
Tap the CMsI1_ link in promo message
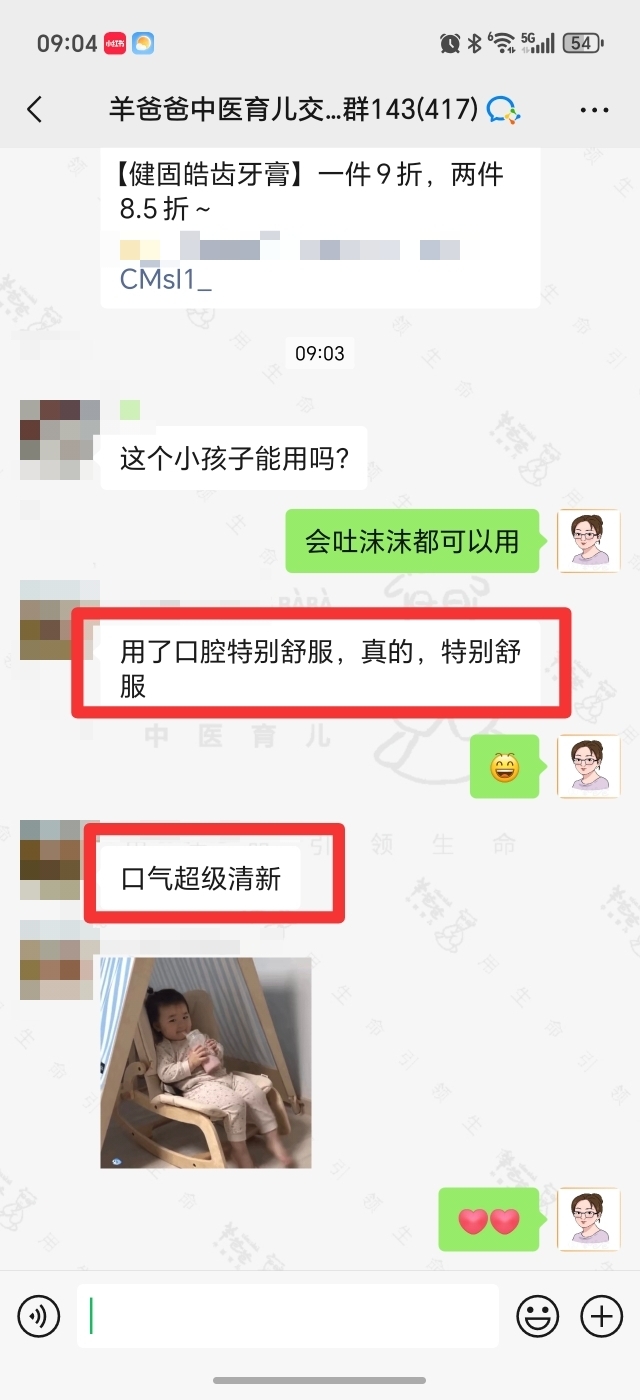pos(166,279)
